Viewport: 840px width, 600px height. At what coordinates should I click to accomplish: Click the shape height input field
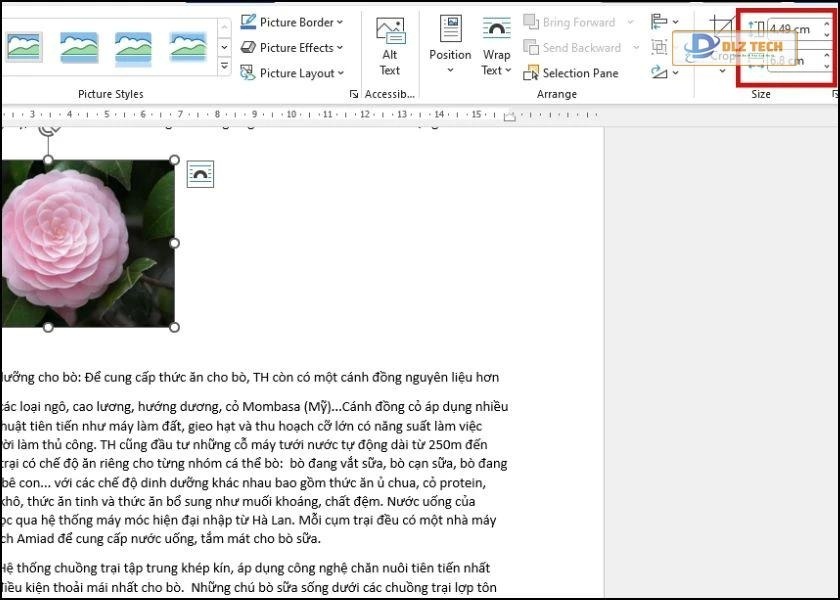792,29
